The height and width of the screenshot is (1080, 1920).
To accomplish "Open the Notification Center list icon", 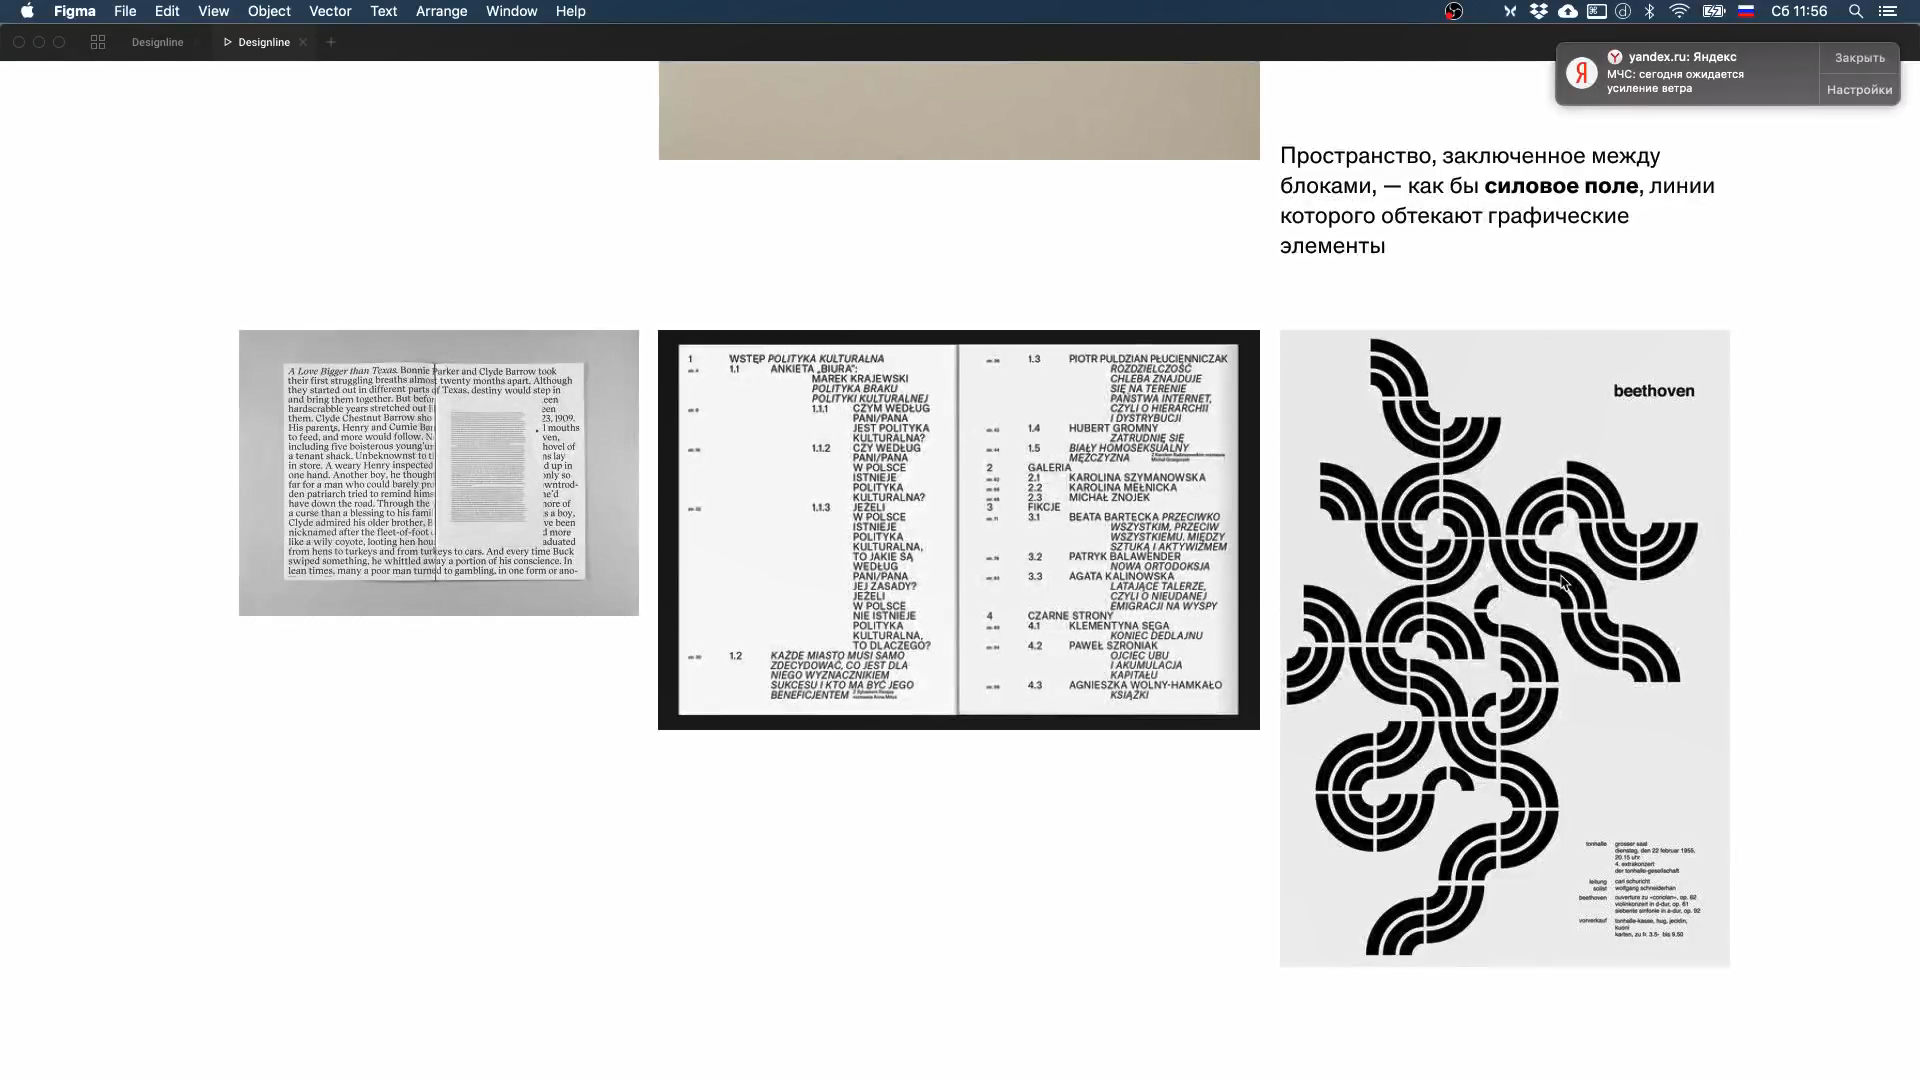I will coord(1887,11).
